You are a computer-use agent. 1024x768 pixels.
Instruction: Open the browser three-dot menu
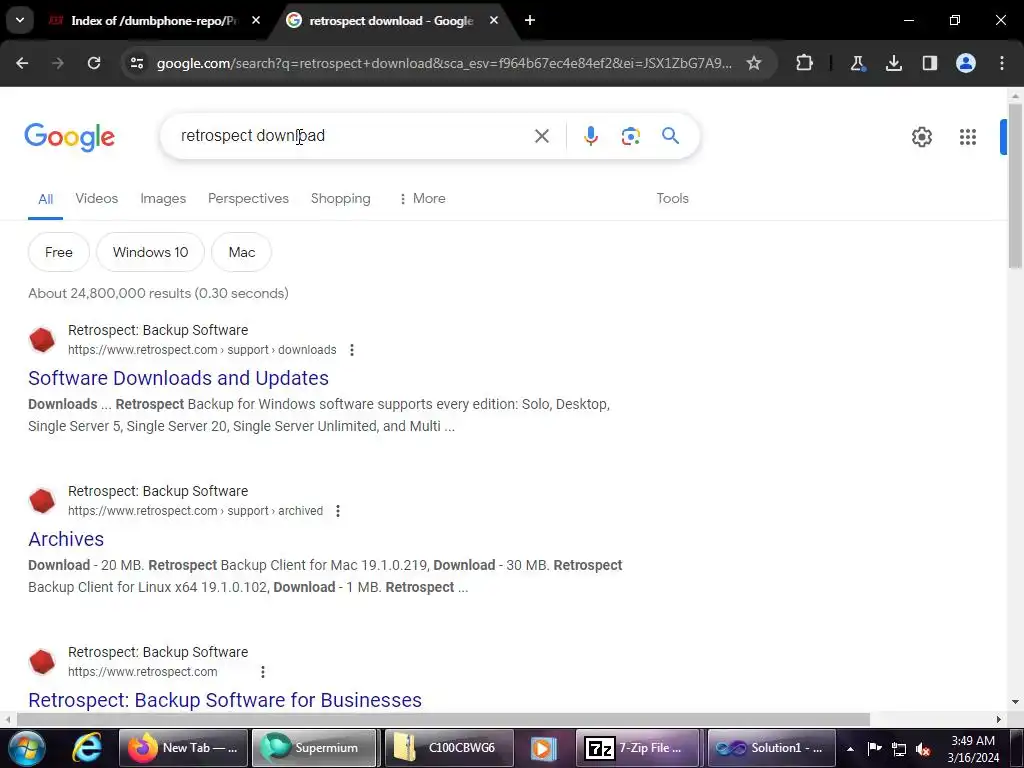pyautogui.click(x=1002, y=63)
